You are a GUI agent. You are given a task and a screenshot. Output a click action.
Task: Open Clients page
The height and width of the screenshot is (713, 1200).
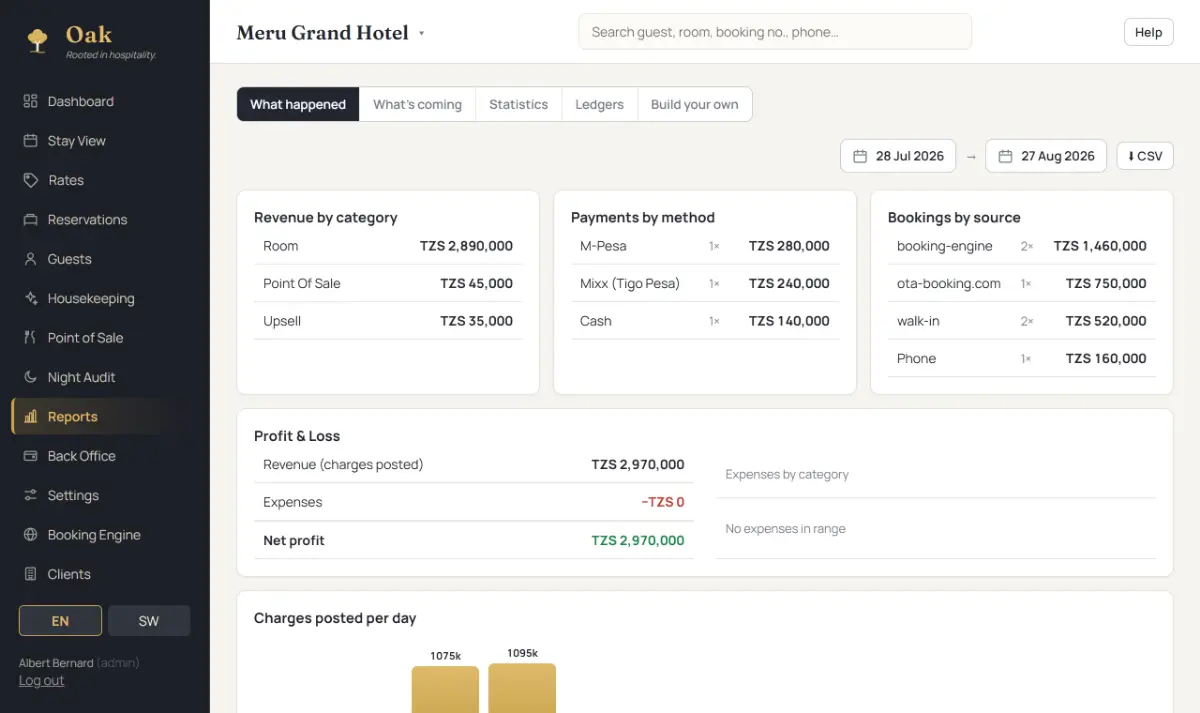pyautogui.click(x=69, y=574)
